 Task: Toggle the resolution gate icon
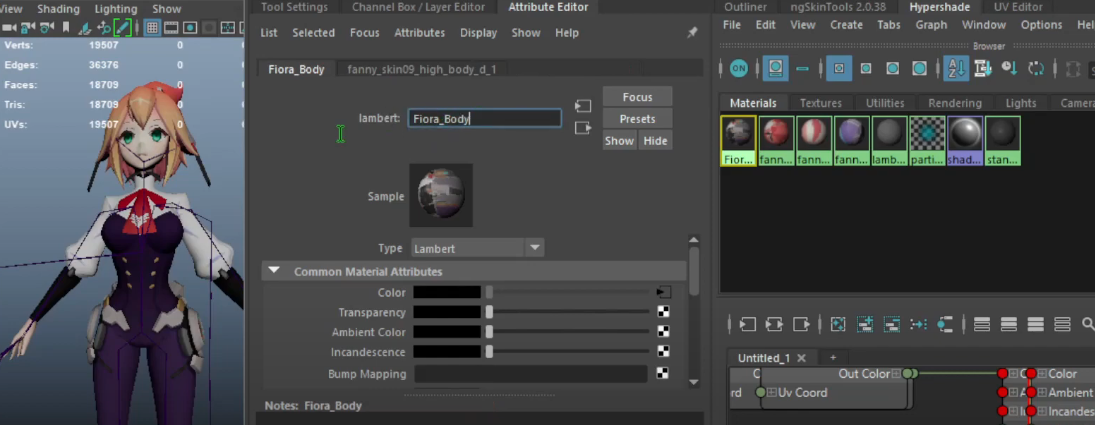pos(190,28)
